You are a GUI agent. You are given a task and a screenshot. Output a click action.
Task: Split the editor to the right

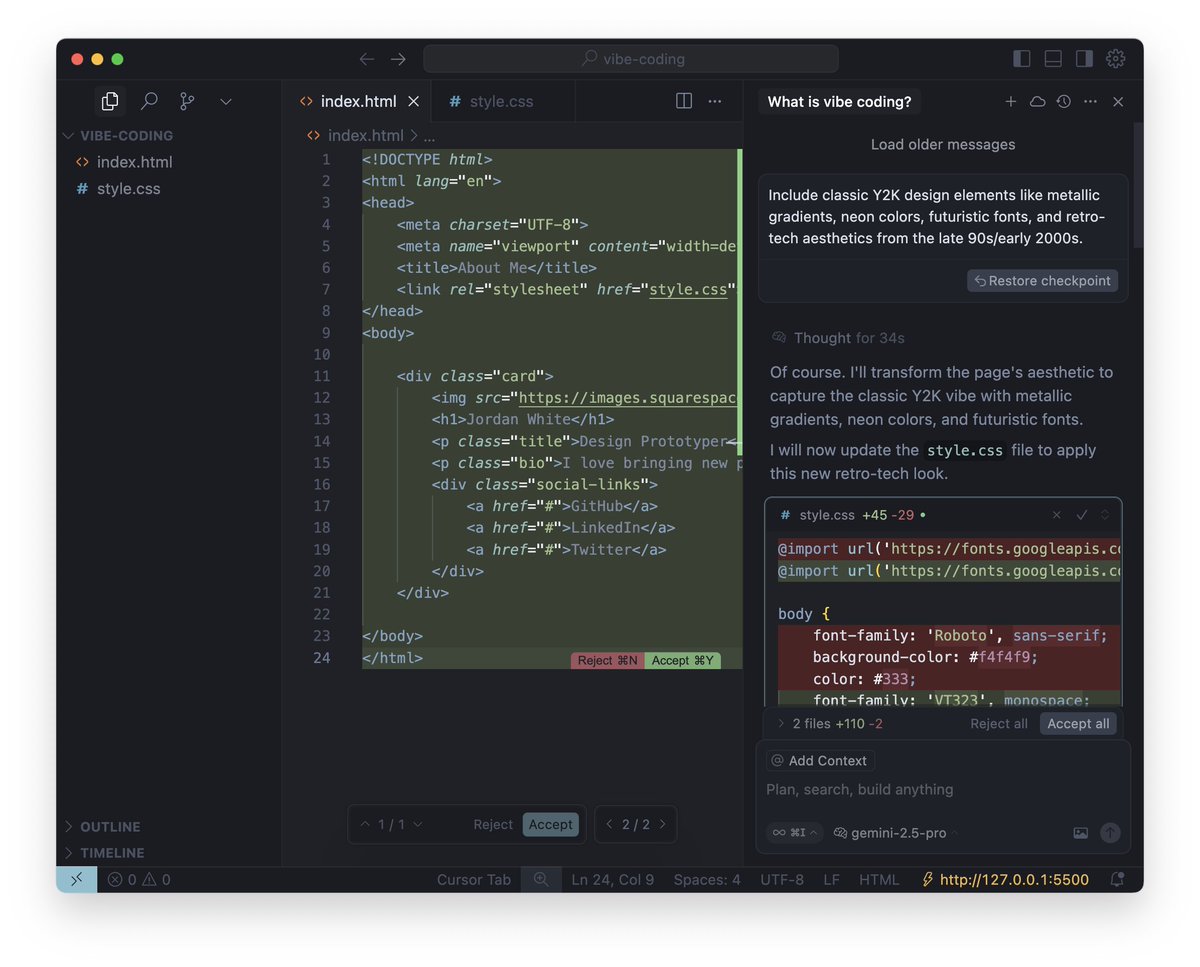click(x=684, y=101)
